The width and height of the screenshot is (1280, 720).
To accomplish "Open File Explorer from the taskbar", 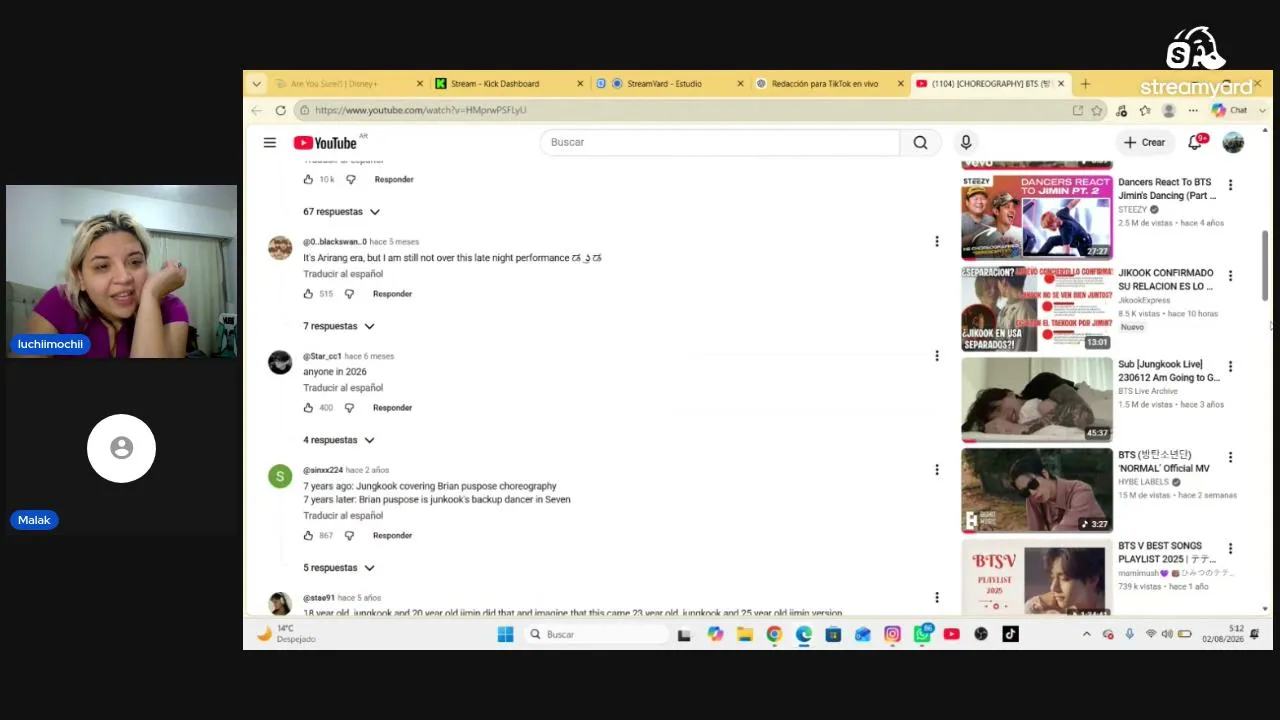I will point(744,634).
